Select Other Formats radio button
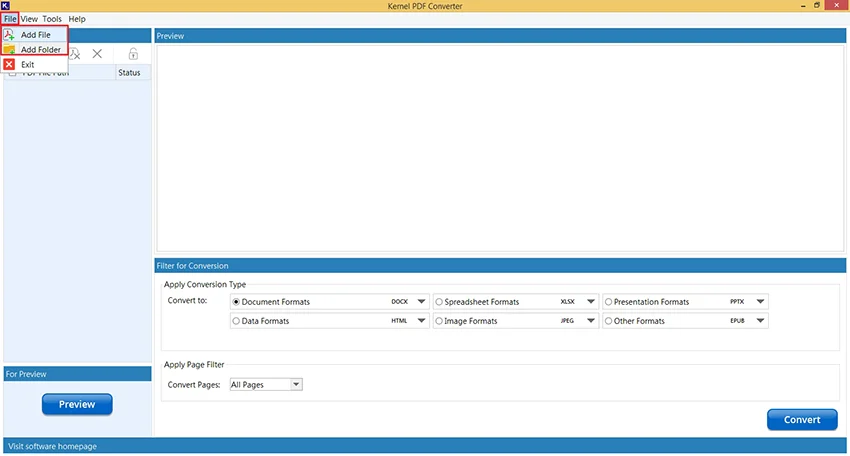850x456 pixels. (608, 321)
